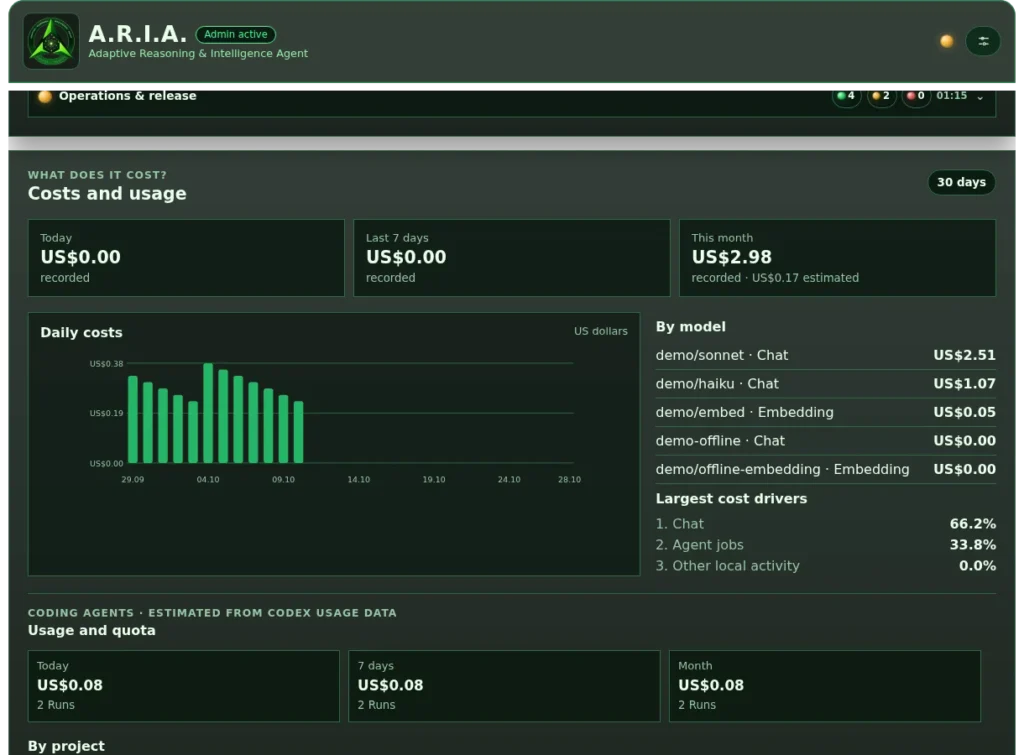Viewport: 1024px width, 755px height.
Task: Click the "01:15" time in Operations row
Action: 952,95
